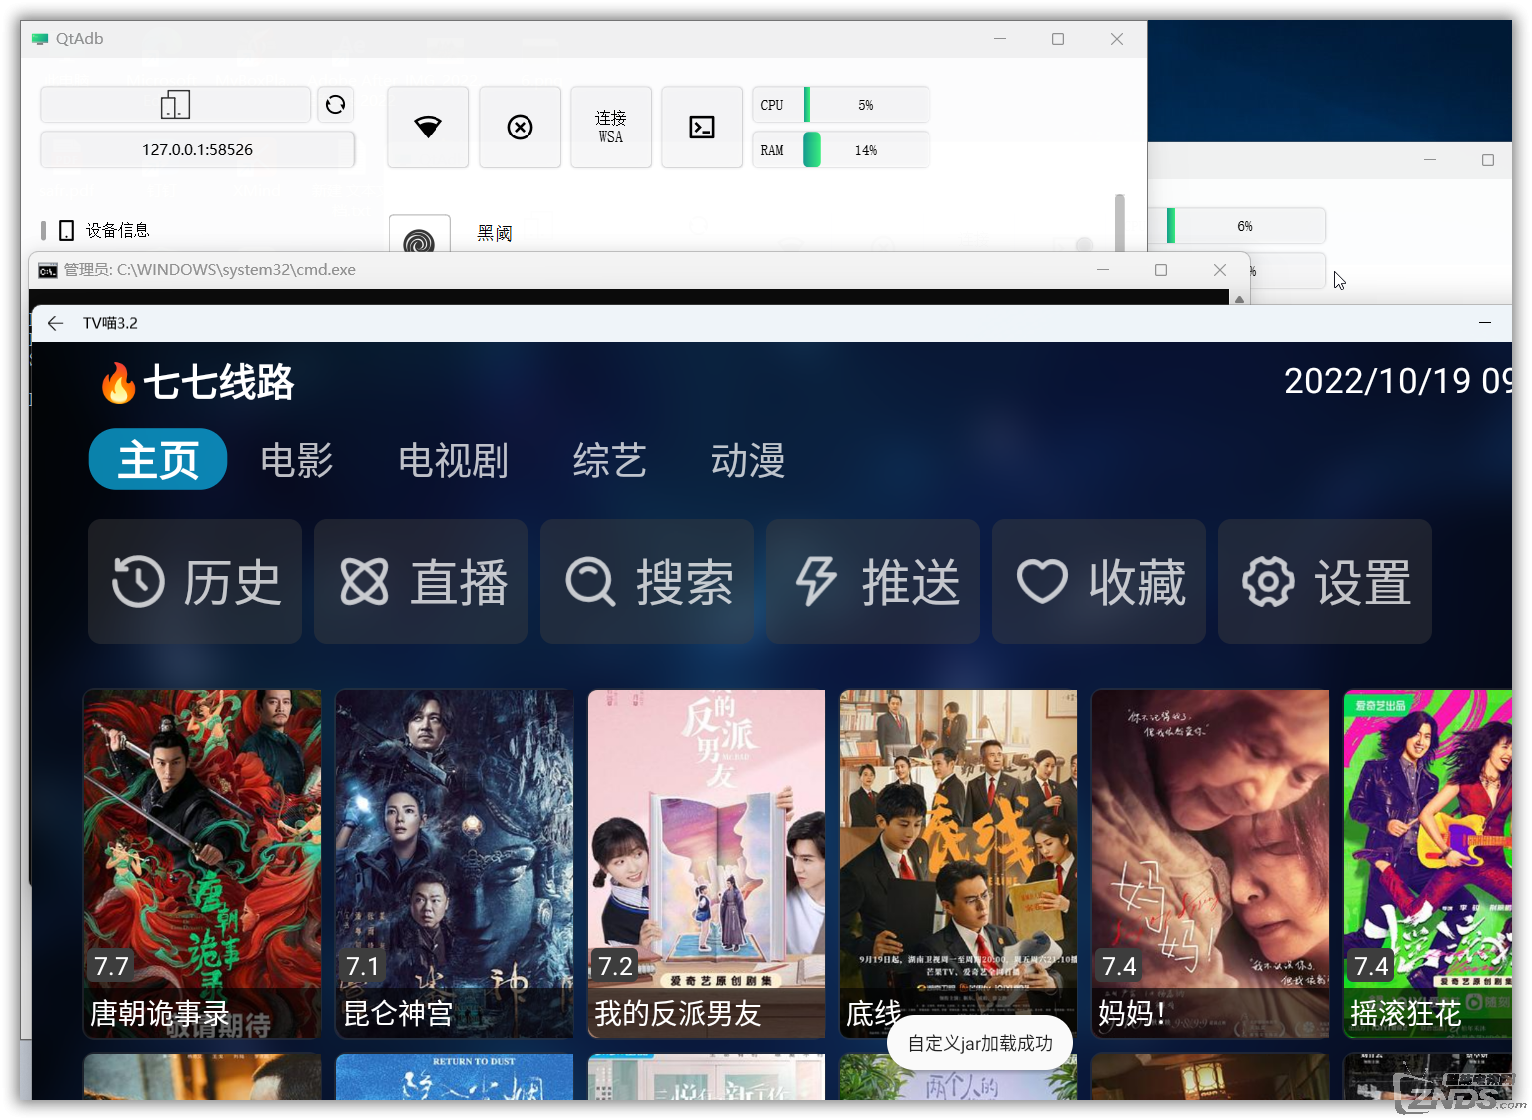The height and width of the screenshot is (1120, 1532).
Task: Click the cmd.exe scrollbar up arrow
Action: (x=1239, y=298)
